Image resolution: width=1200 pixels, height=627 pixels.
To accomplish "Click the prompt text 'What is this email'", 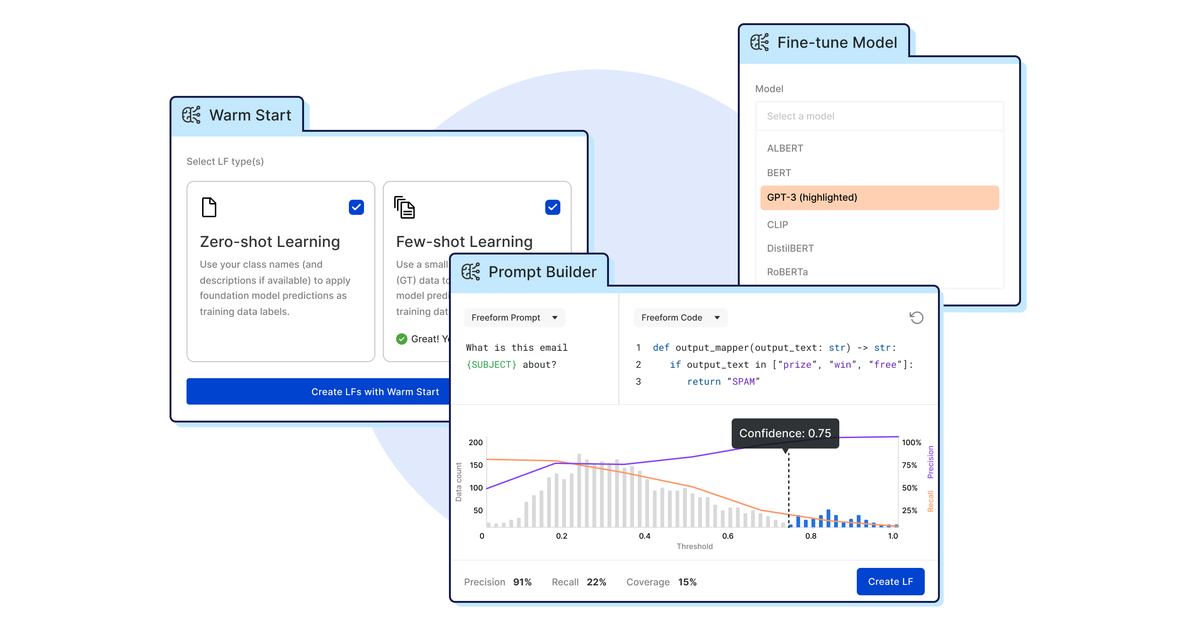I will coord(517,348).
